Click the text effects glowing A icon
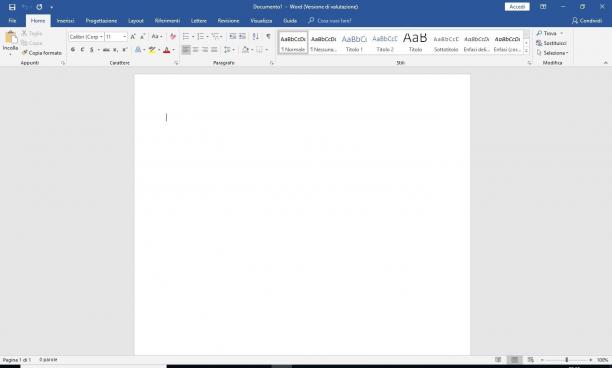This screenshot has width=612, height=368. 138,50
